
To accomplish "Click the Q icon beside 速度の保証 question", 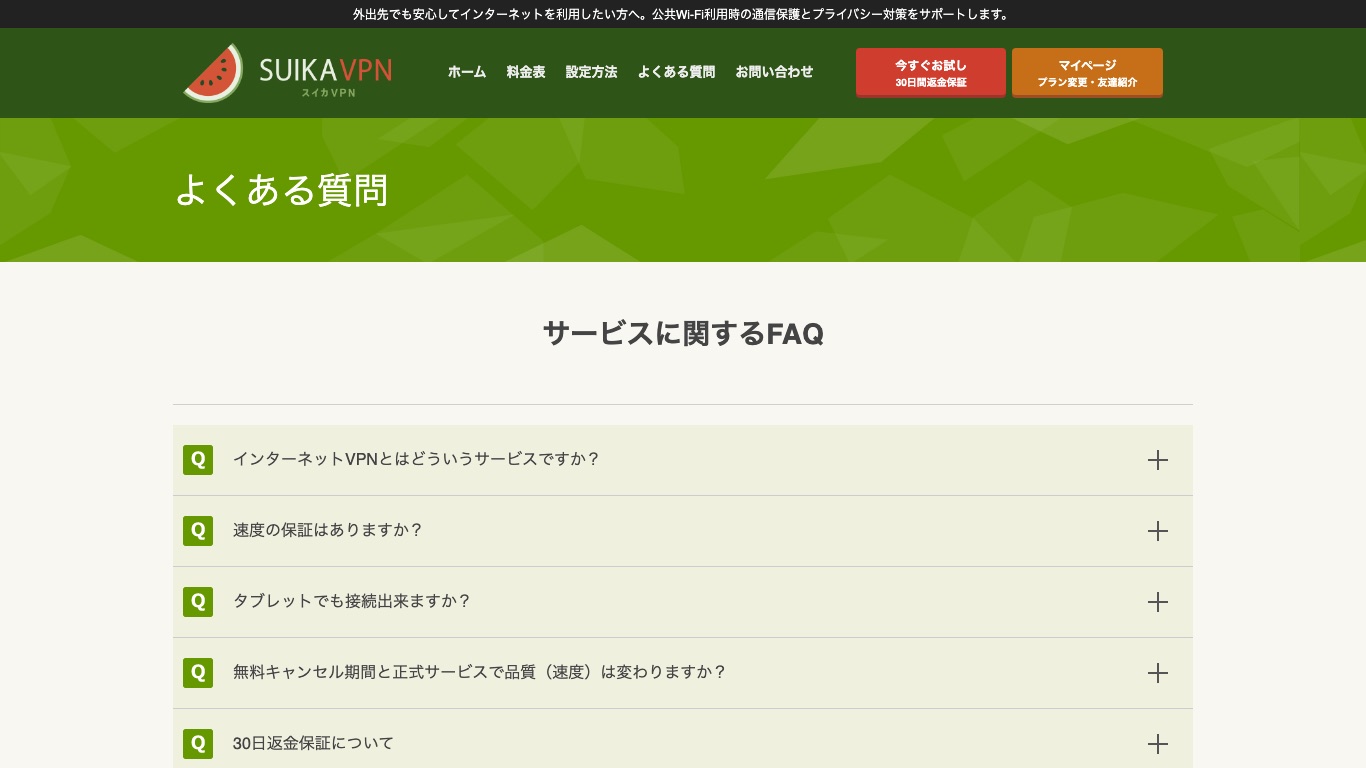I will pos(198,531).
